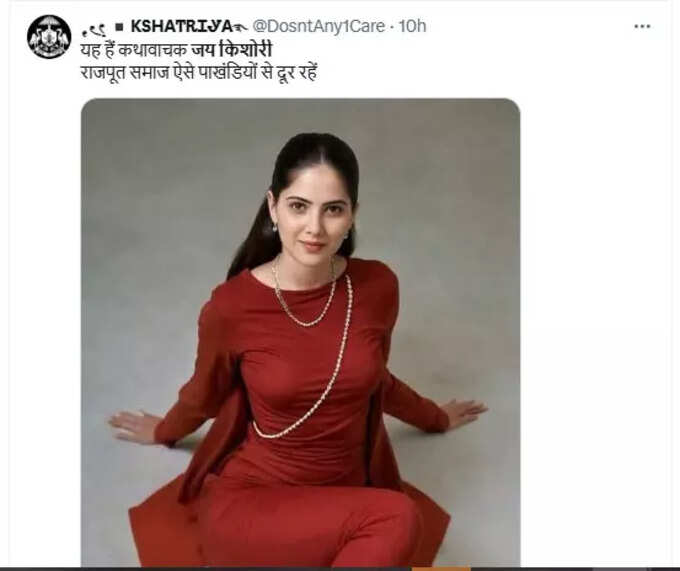Click the black square symbol before KSHATRIYA
This screenshot has width=680, height=571.
pos(119,27)
